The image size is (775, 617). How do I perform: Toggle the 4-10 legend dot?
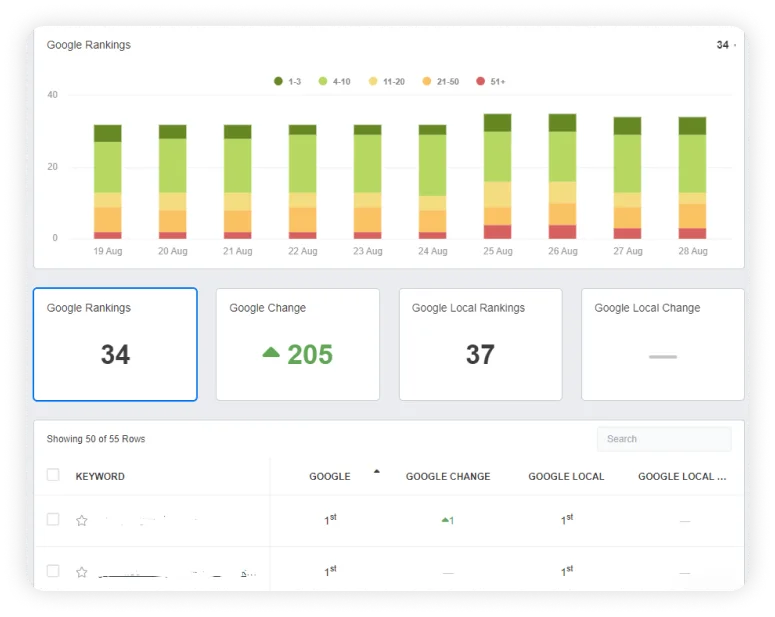323,81
